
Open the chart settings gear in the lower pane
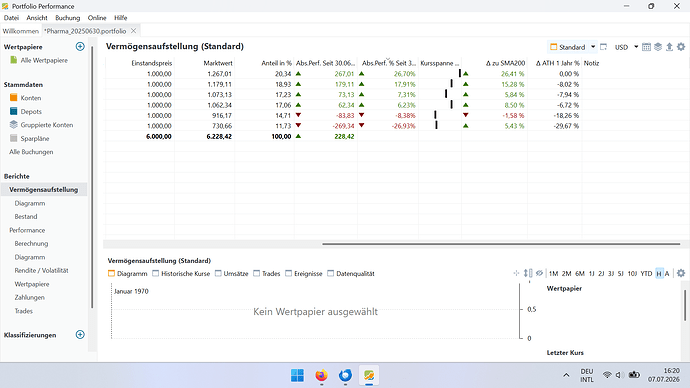point(681,273)
